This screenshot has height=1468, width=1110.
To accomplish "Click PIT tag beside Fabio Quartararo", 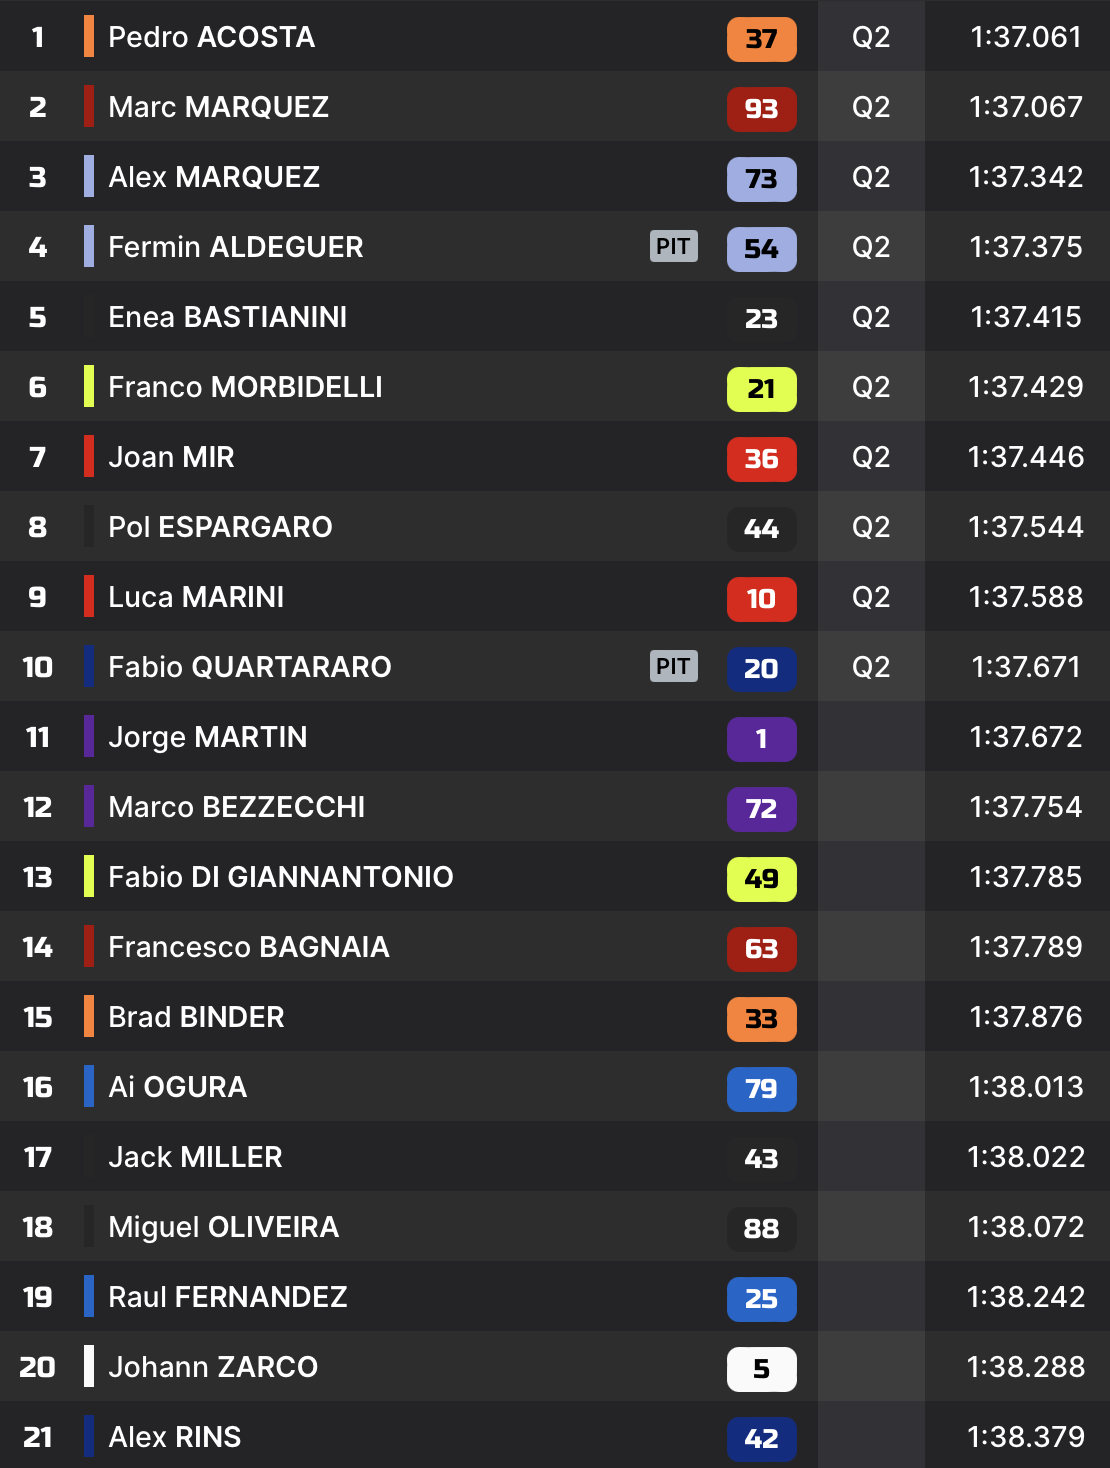I will click(x=673, y=666).
